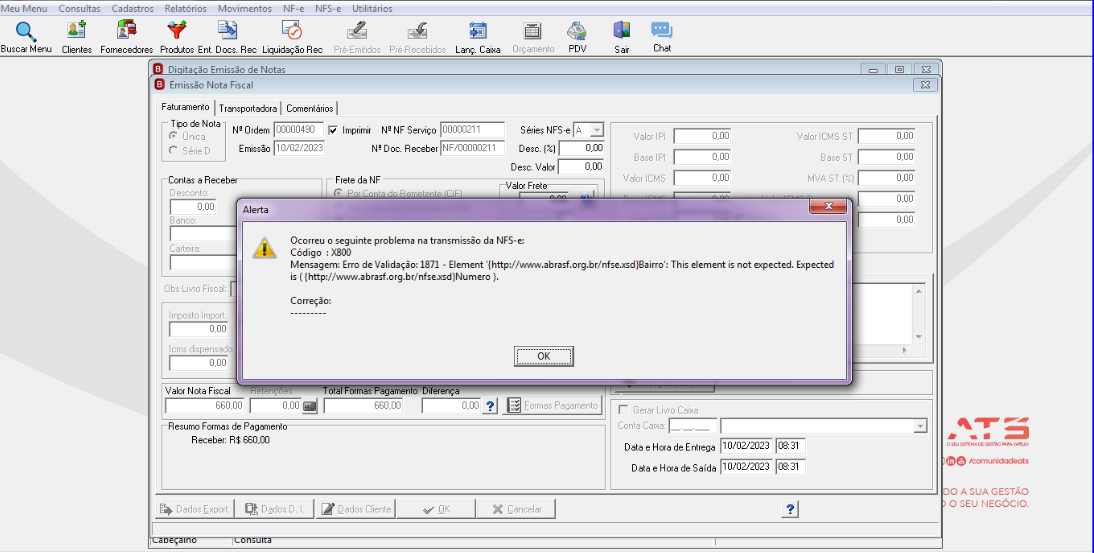Click the Nº Doc. Receber field
Screen dimensions: 1094x553
click(x=472, y=149)
